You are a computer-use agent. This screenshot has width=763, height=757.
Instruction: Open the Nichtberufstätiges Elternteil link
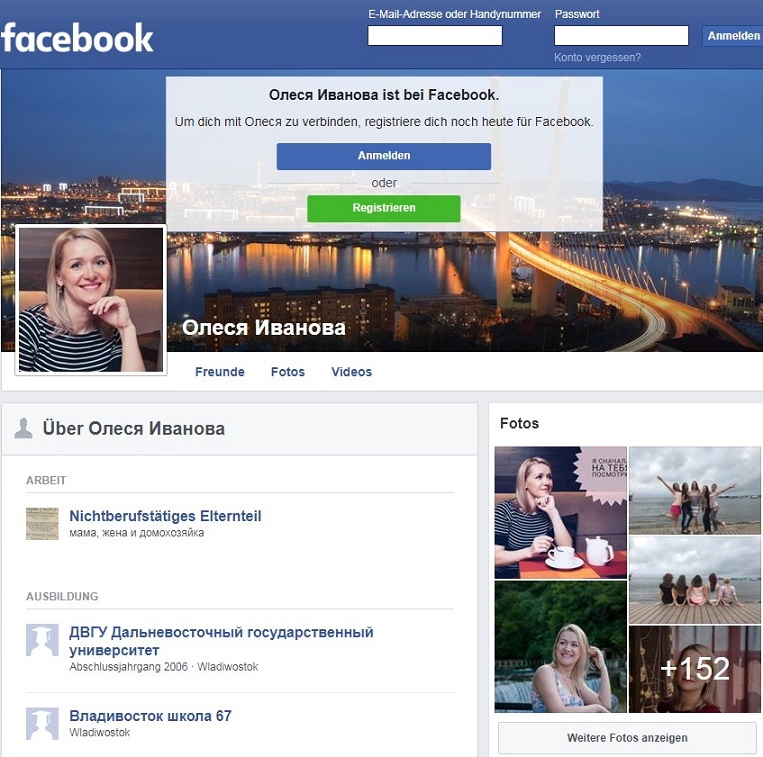165,516
